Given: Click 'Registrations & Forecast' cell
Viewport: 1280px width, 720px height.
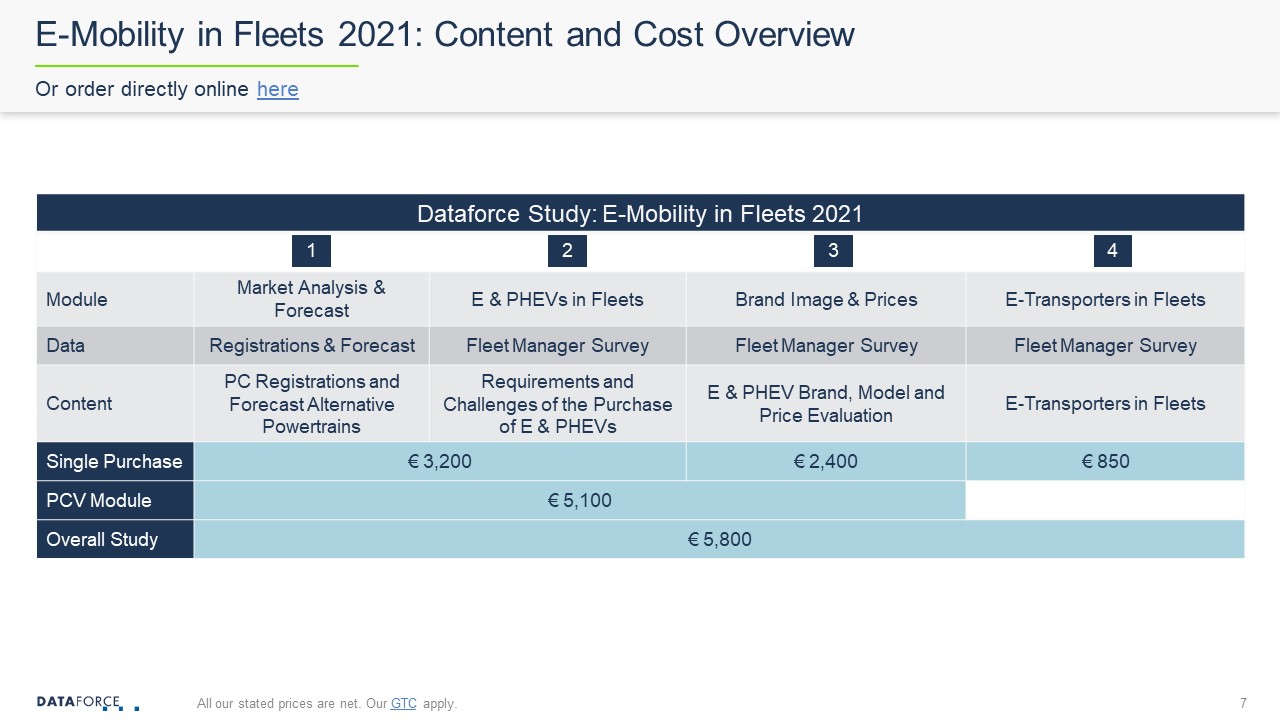Looking at the screenshot, I should (311, 345).
